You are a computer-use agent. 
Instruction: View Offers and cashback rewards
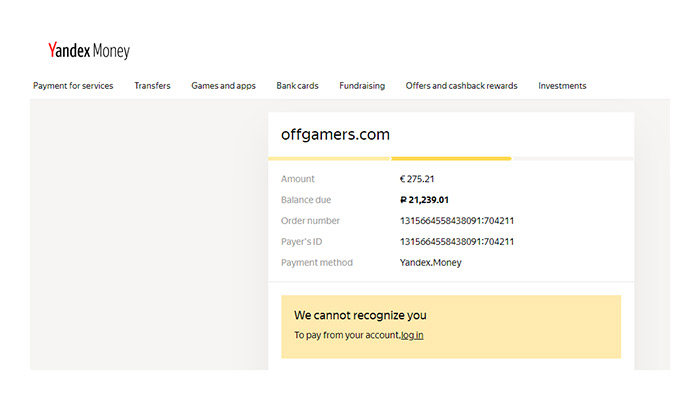click(x=462, y=86)
